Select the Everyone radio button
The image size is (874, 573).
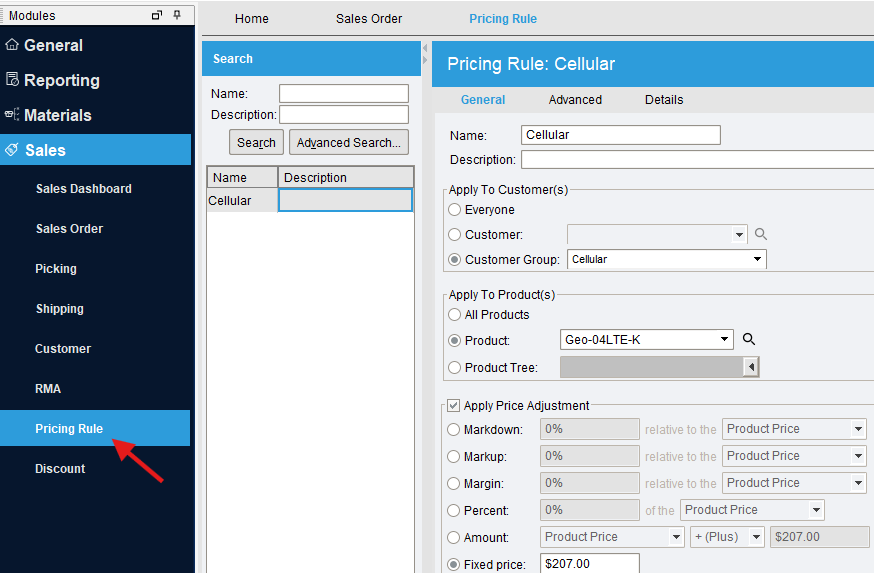pos(455,210)
